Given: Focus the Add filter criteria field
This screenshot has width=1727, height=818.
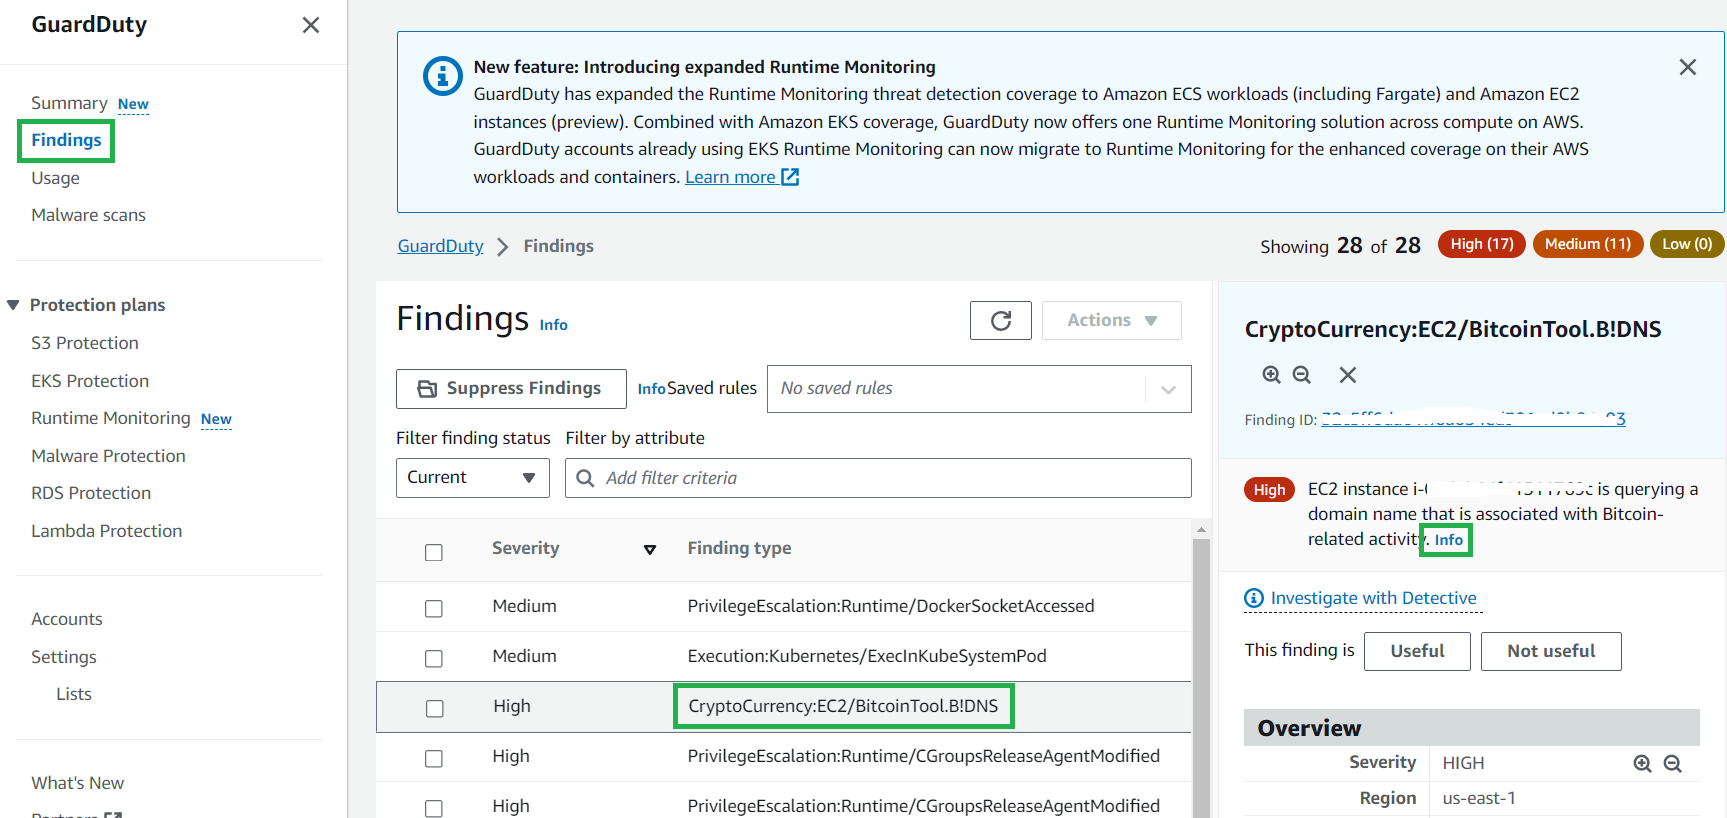Looking at the screenshot, I should point(878,478).
